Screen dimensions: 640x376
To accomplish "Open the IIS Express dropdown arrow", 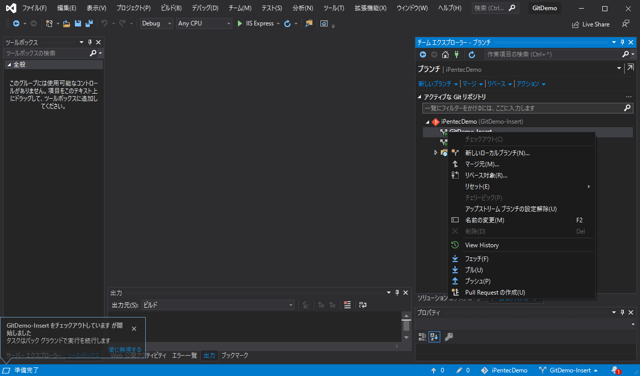I will point(278,24).
